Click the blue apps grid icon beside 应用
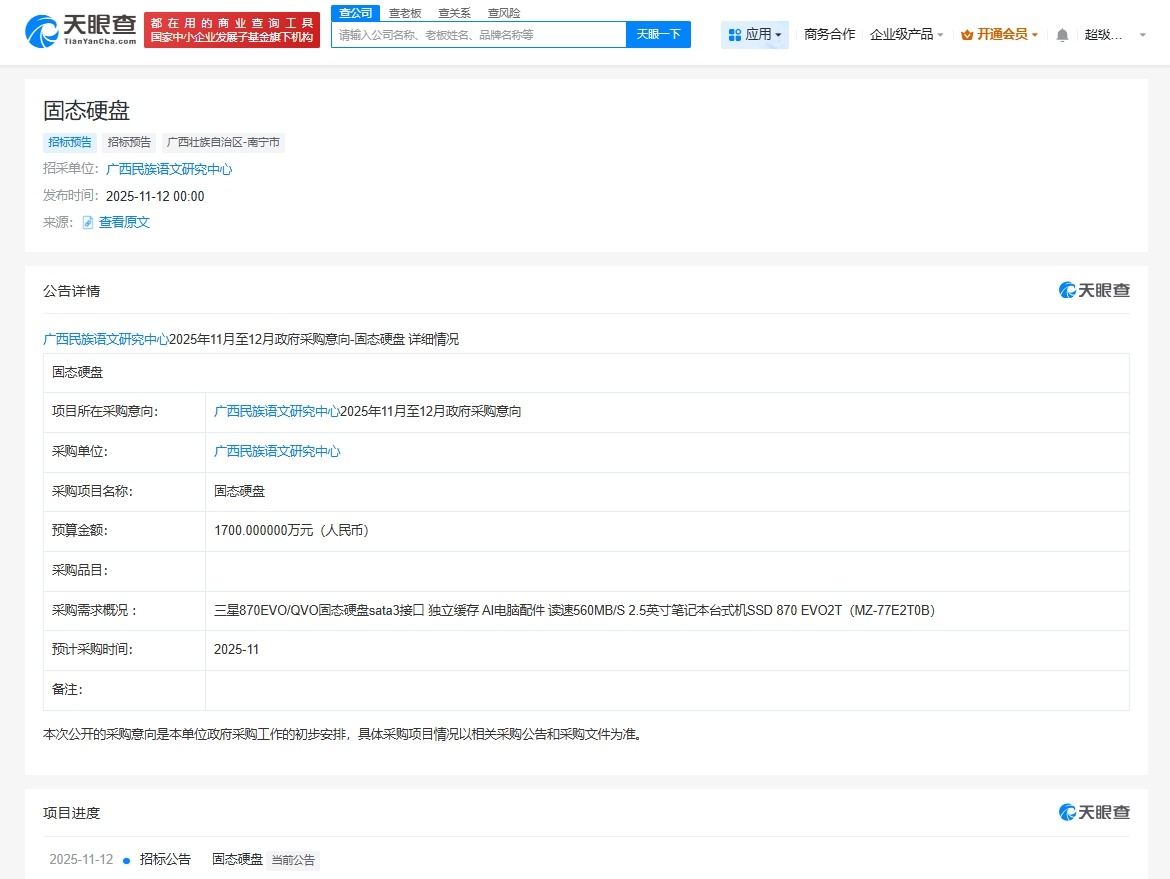Viewport: 1170px width, 879px height. click(736, 34)
